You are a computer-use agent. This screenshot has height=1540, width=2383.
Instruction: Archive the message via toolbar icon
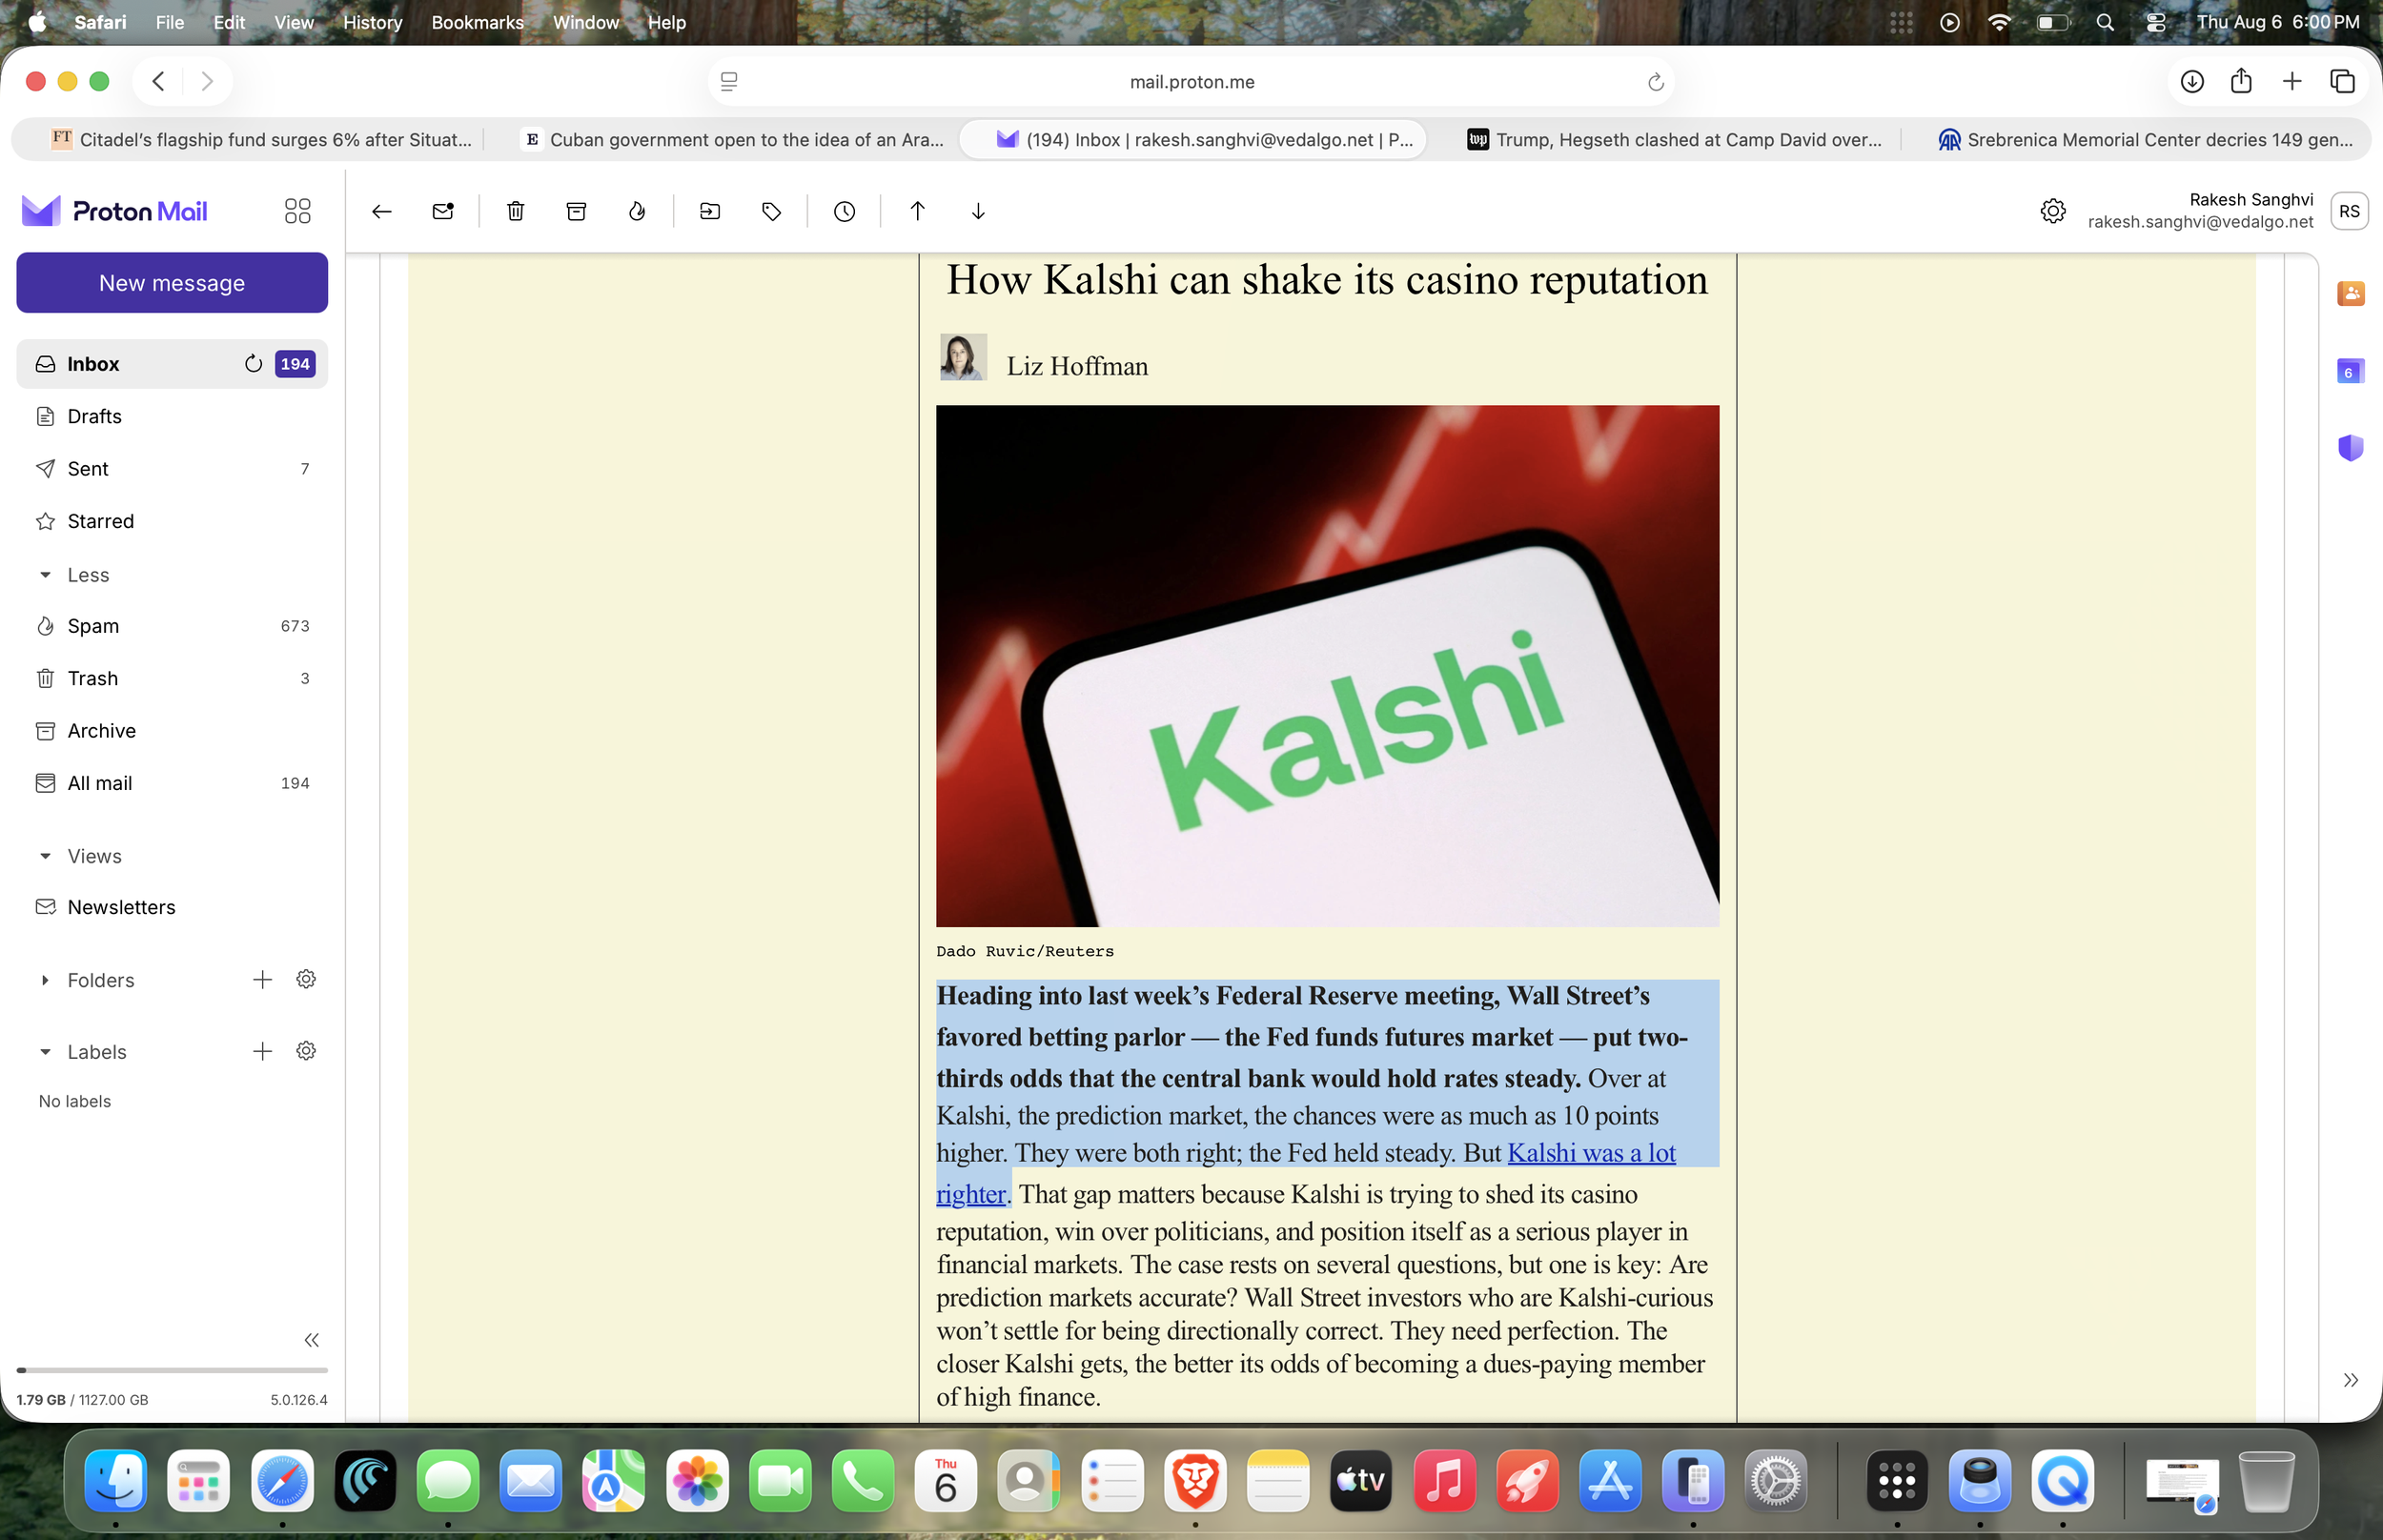[x=576, y=211]
